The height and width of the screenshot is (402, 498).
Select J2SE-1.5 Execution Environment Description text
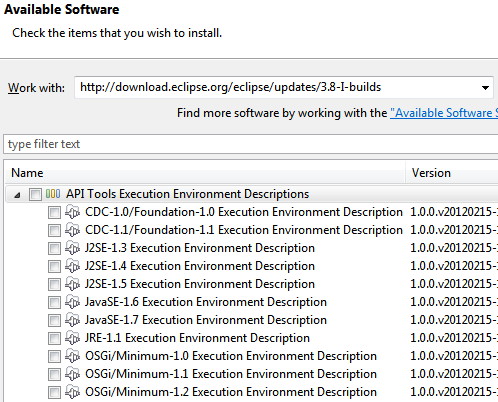point(200,284)
